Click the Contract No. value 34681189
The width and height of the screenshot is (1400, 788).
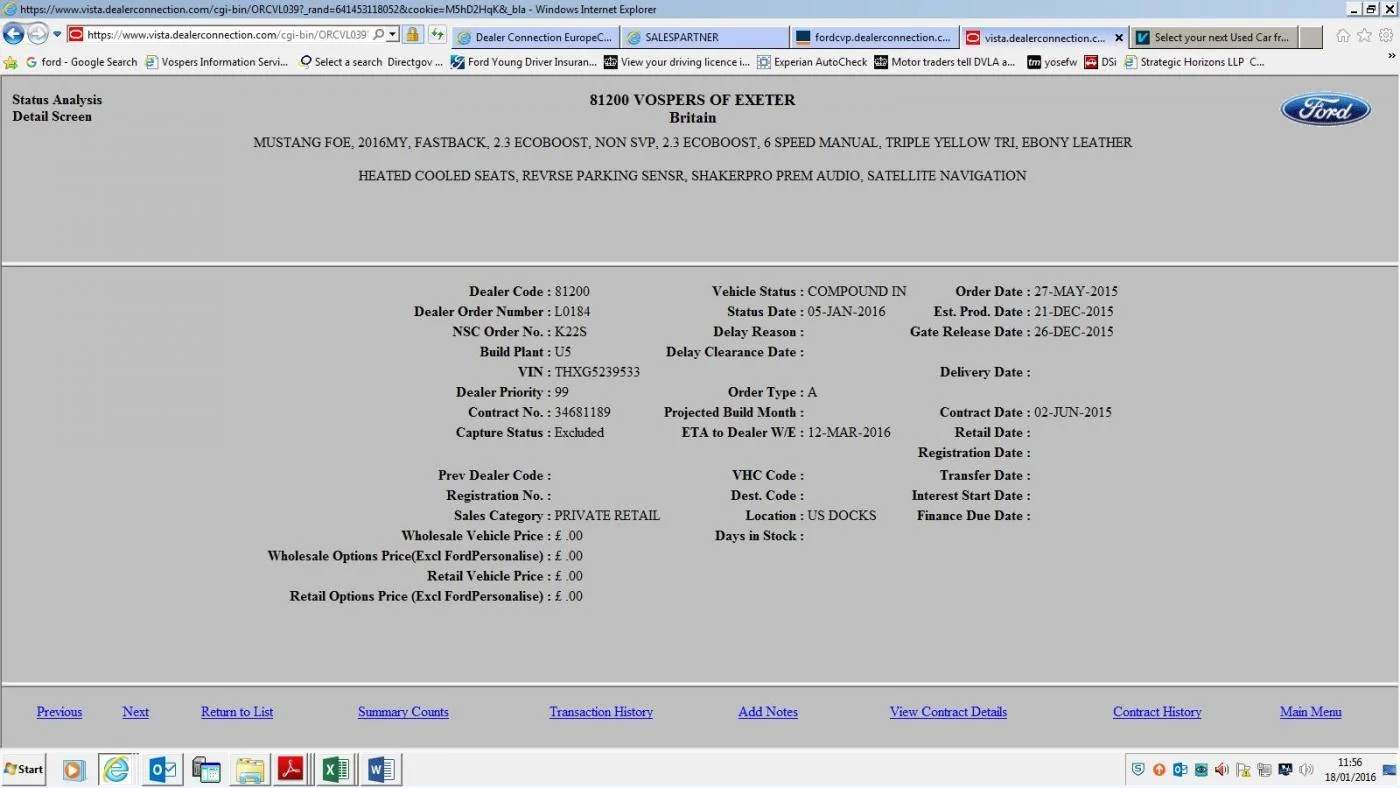583,412
